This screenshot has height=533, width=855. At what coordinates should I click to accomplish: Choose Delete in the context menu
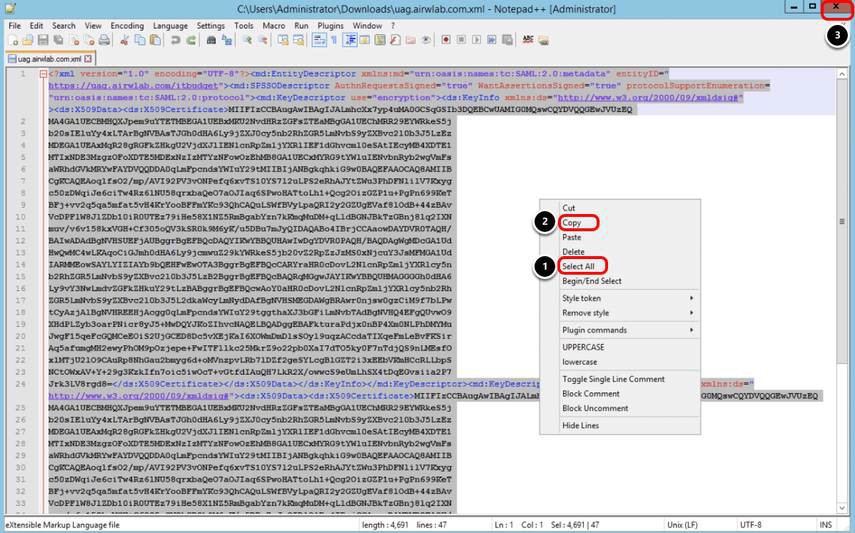573,251
